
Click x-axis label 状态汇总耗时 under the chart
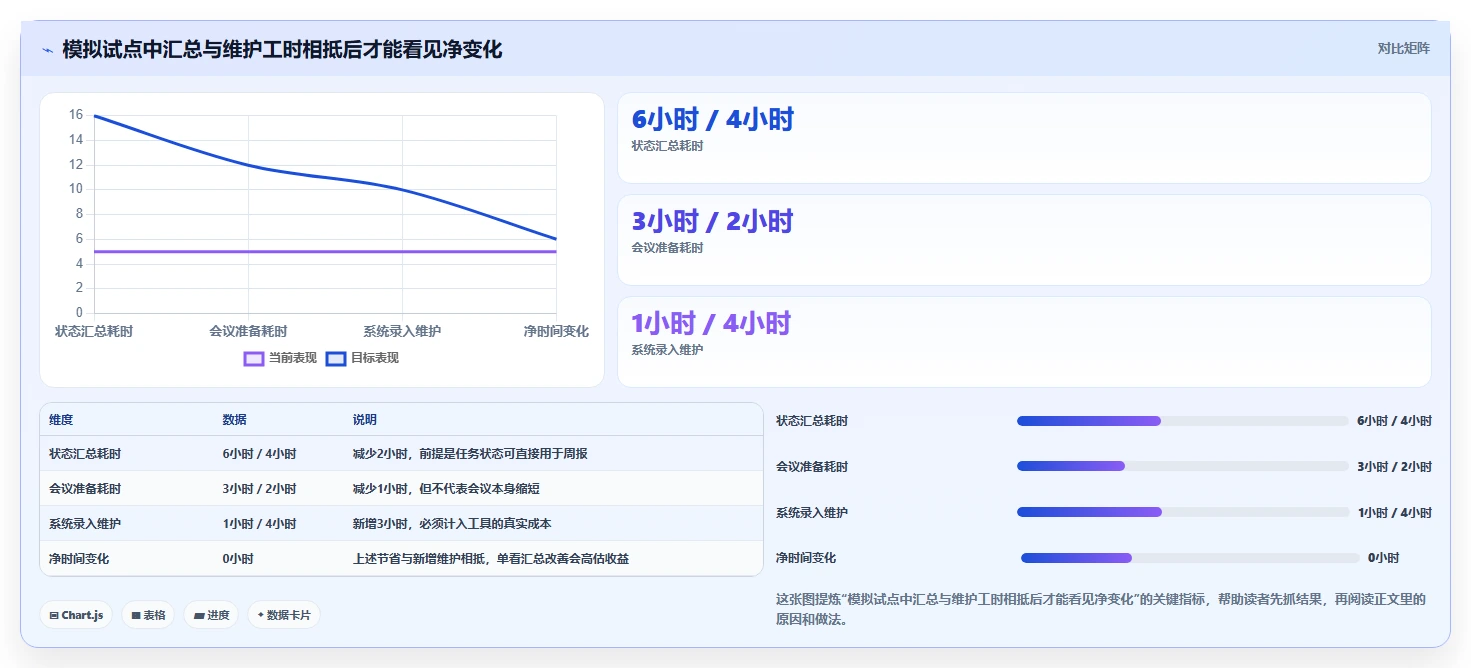click(x=94, y=331)
